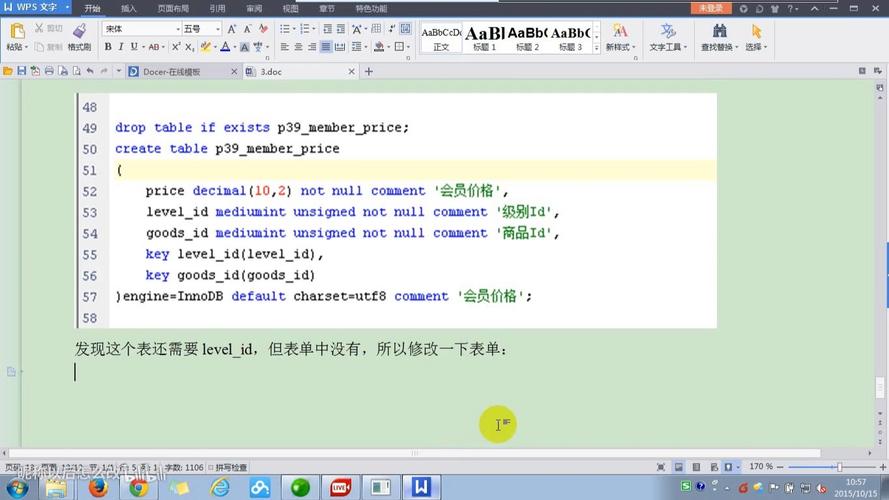
Task: Align text right
Action: click(312, 47)
